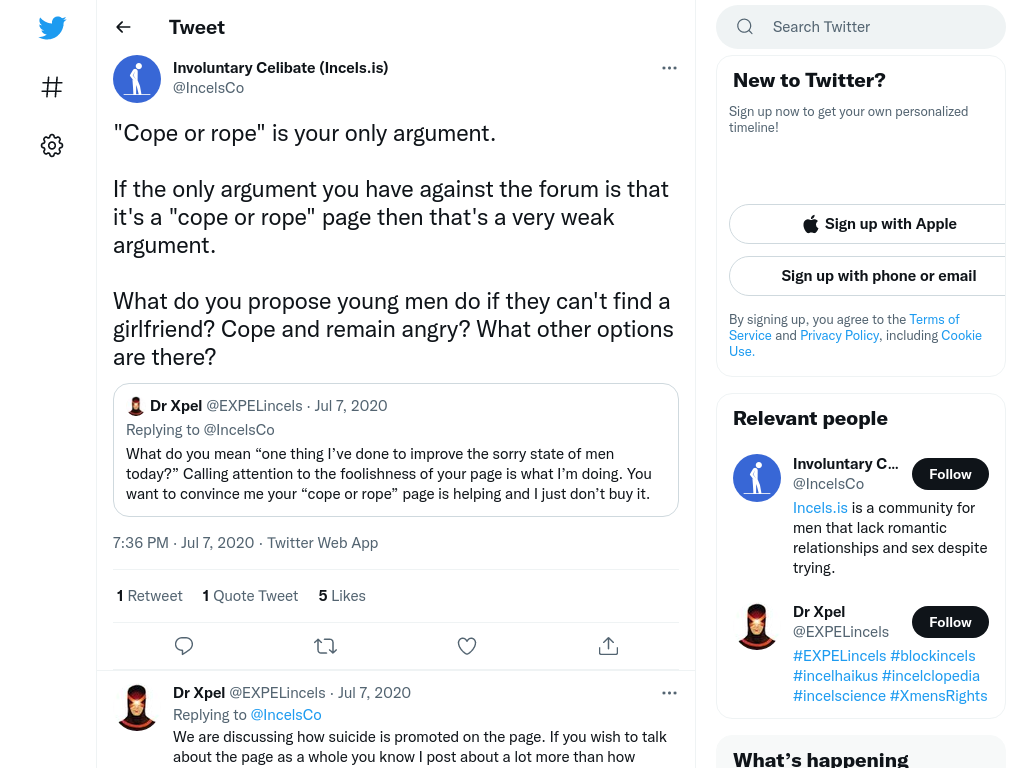This screenshot has width=1024, height=768.
Task: Click the Twitter bird logo
Action: pyautogui.click(x=52, y=27)
